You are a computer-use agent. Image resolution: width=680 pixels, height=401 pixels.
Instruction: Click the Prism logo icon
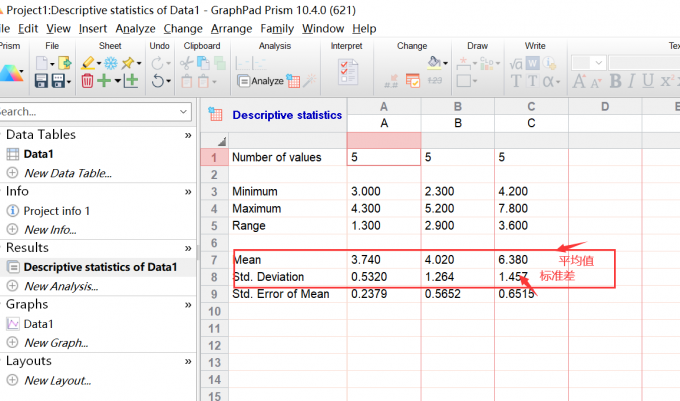coord(12,73)
